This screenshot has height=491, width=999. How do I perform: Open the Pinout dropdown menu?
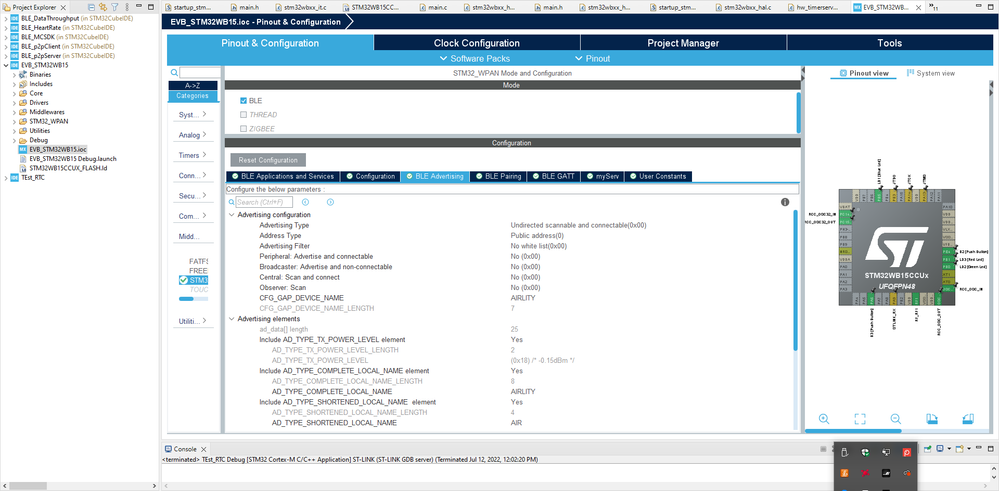(x=593, y=59)
